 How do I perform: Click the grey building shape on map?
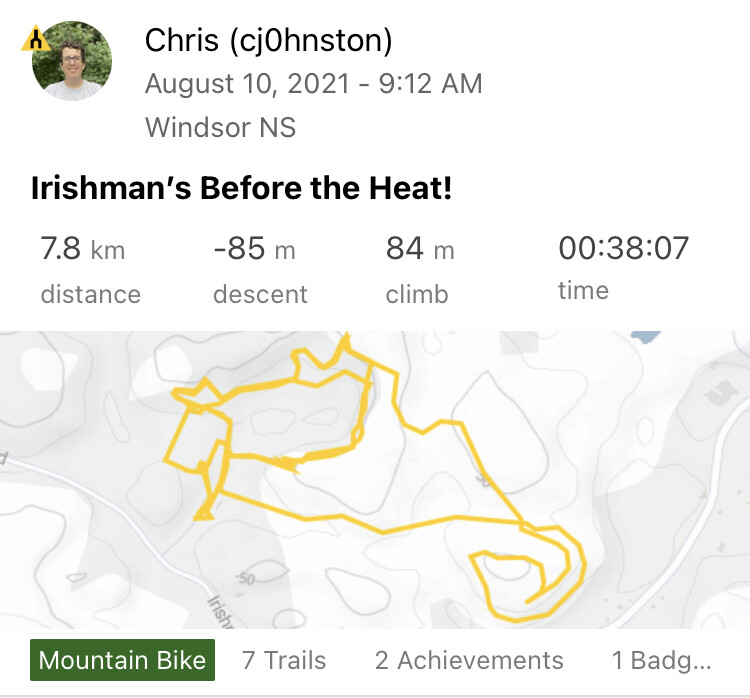tap(718, 393)
